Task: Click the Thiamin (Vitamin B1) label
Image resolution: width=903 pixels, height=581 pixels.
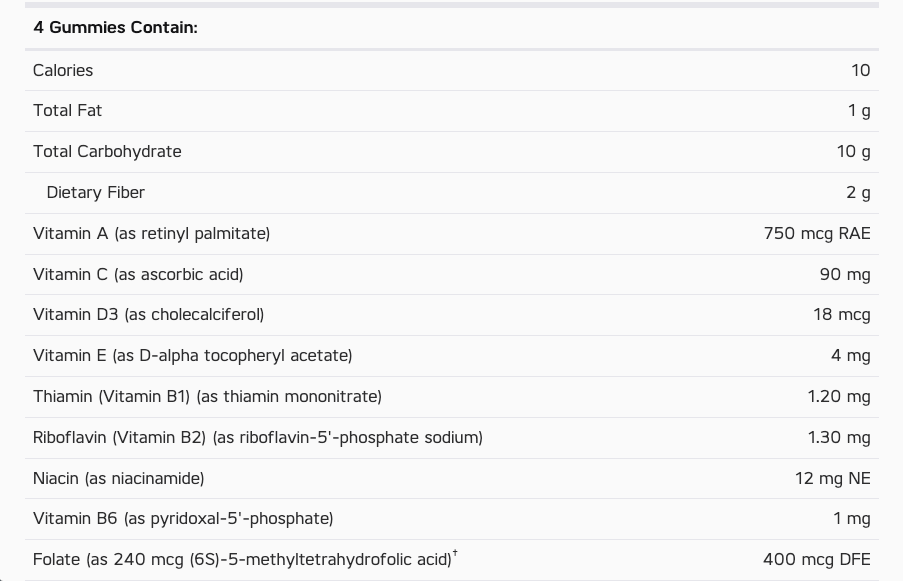Action: (x=207, y=396)
